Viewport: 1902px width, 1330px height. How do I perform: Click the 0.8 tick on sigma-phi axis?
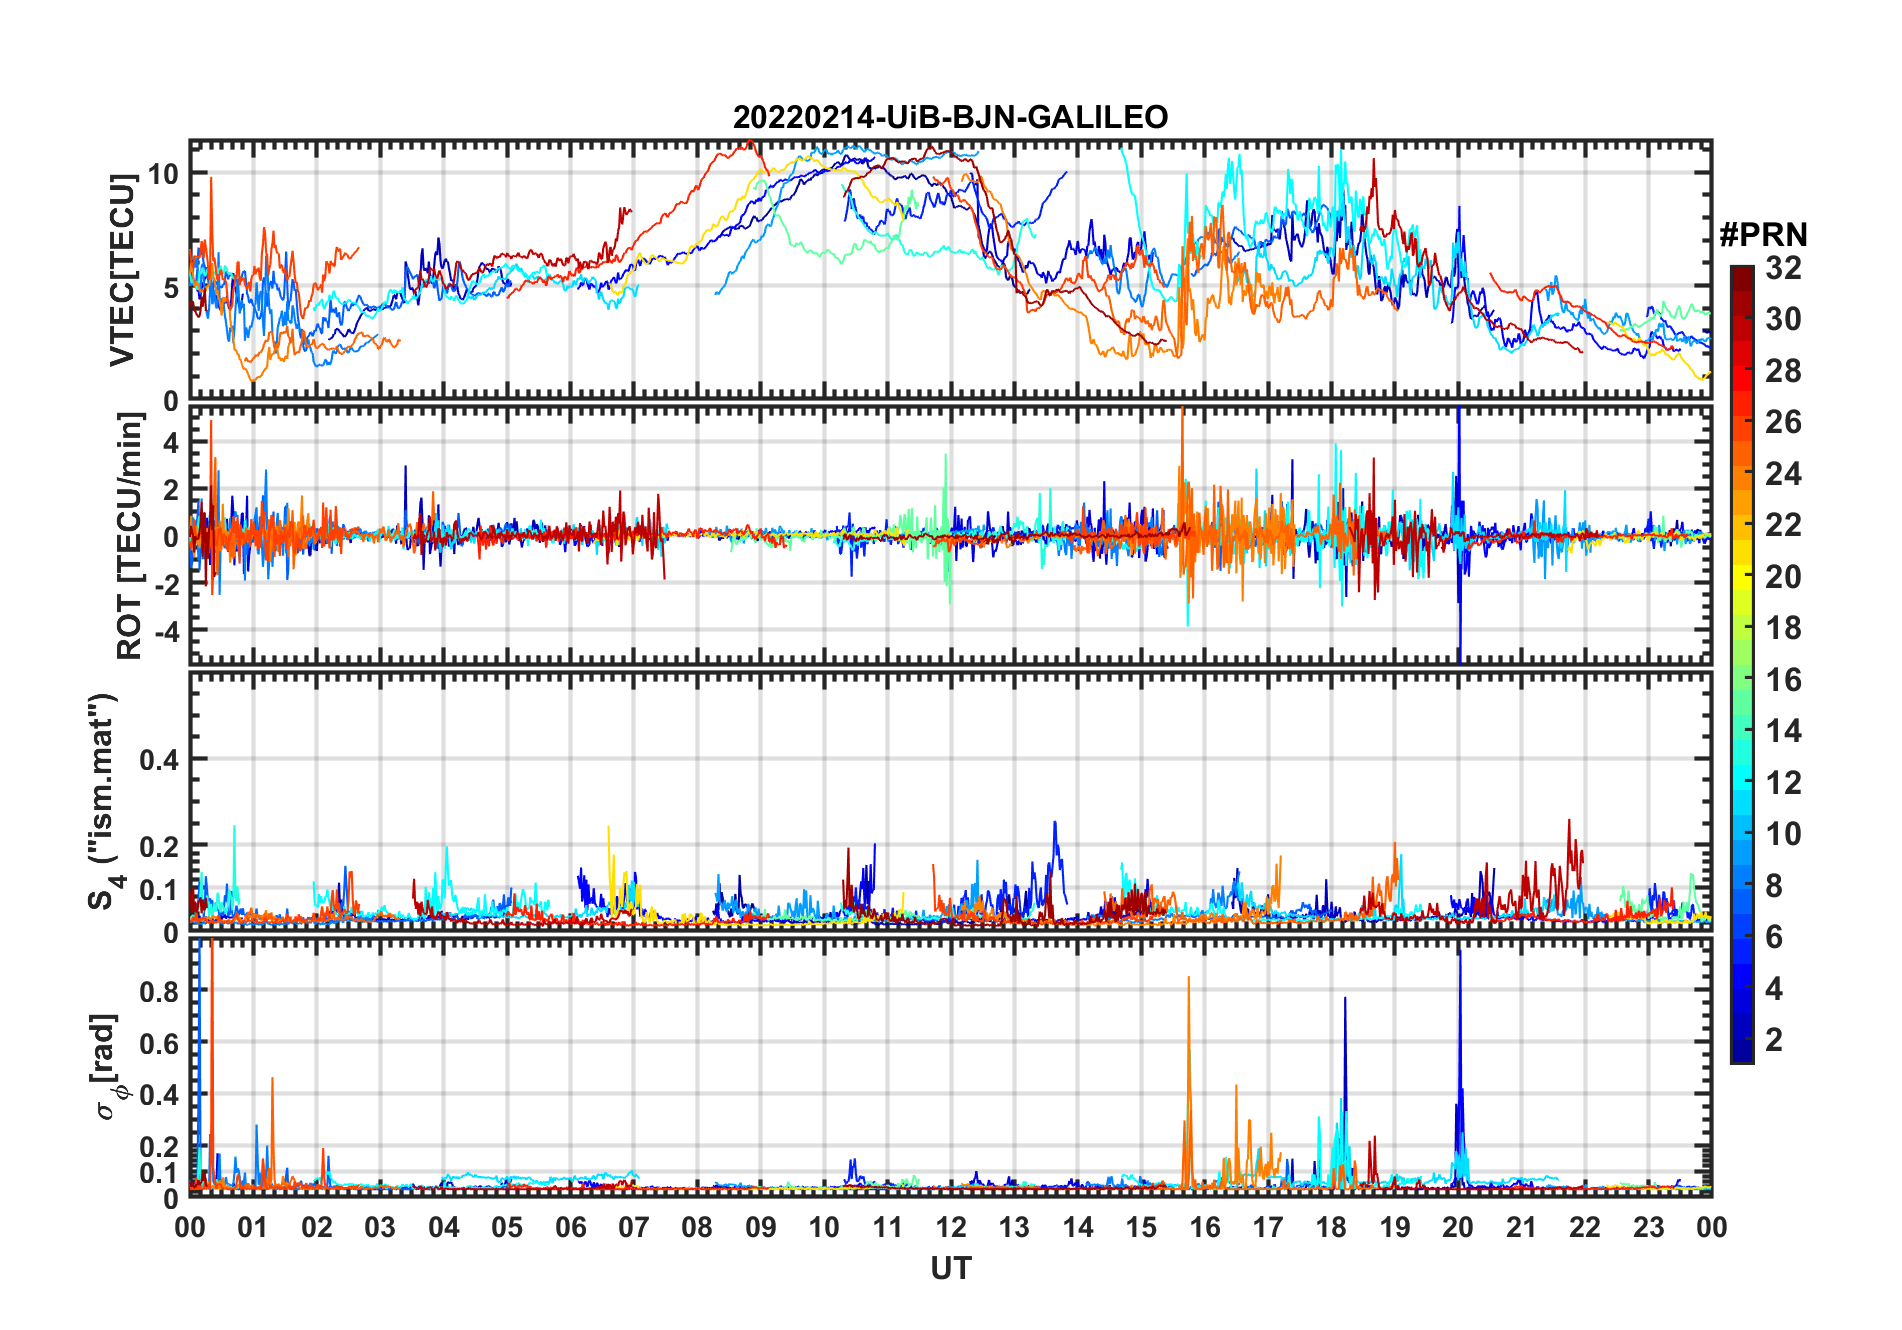pyautogui.click(x=159, y=991)
